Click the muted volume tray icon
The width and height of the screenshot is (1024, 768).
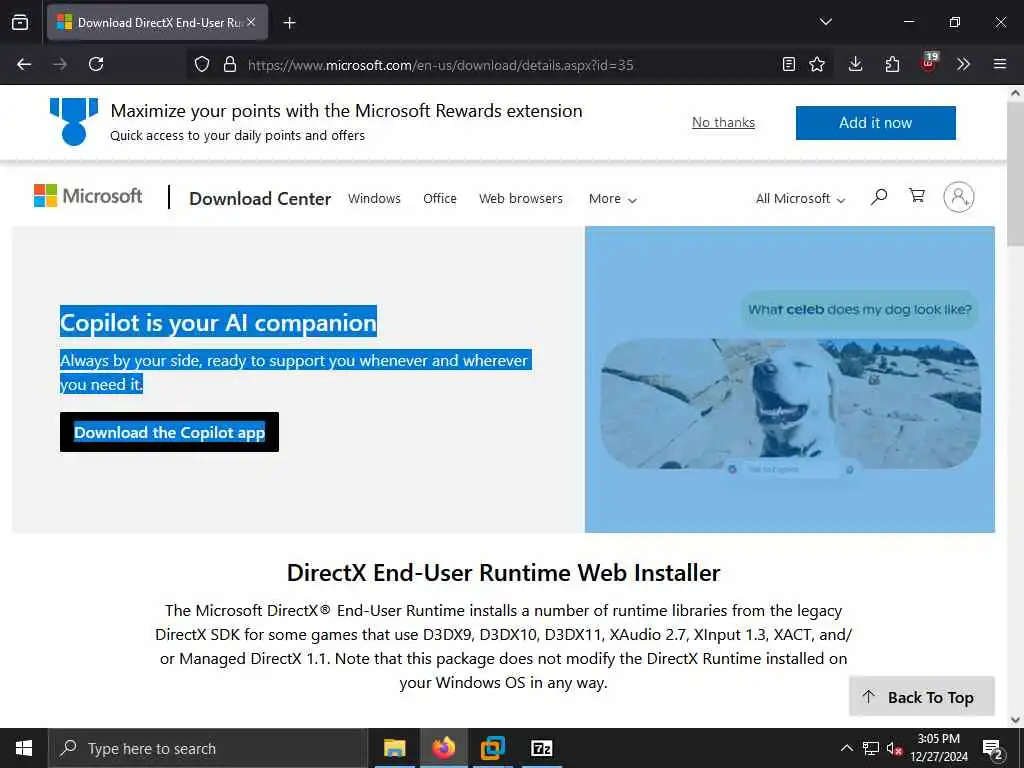894,749
